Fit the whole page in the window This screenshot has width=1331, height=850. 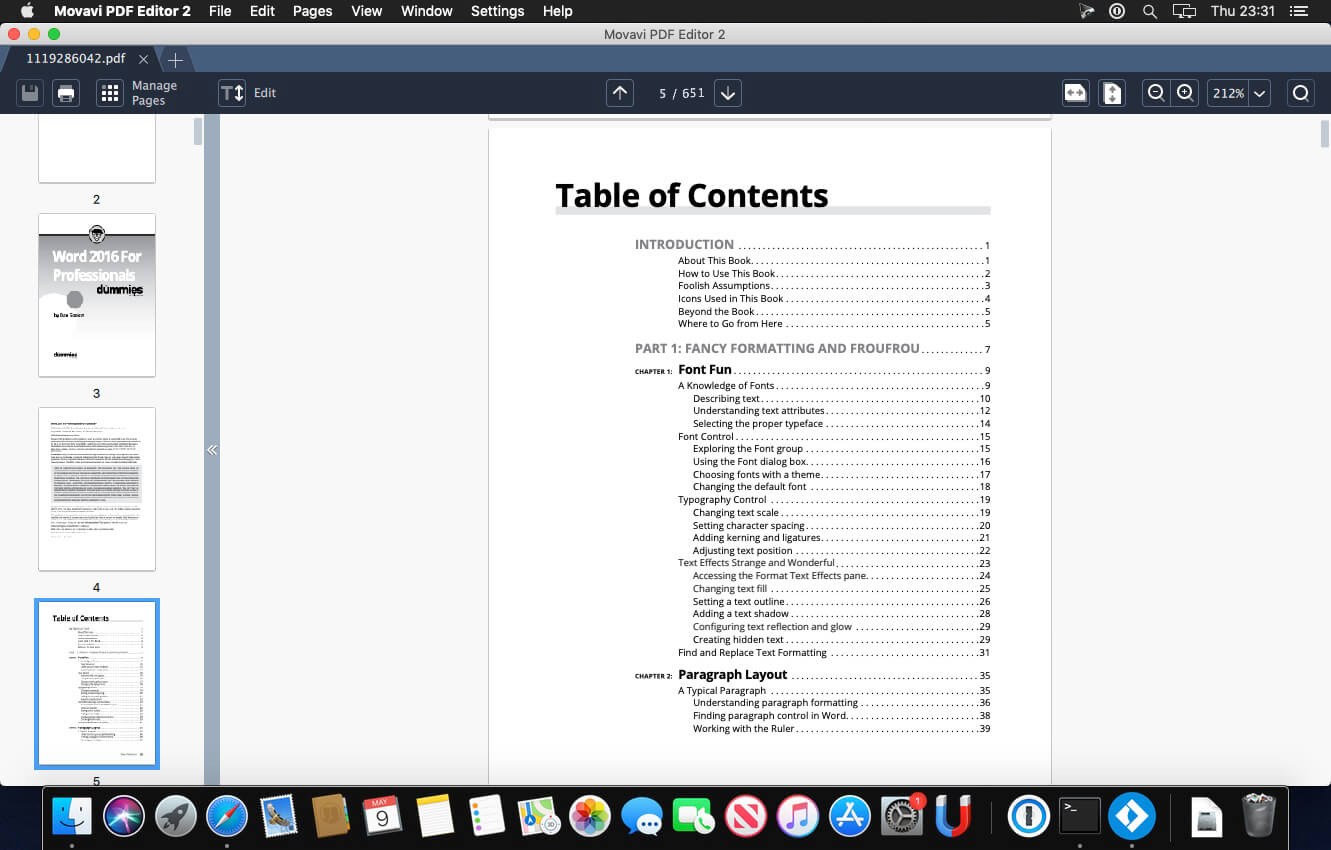pos(1111,93)
